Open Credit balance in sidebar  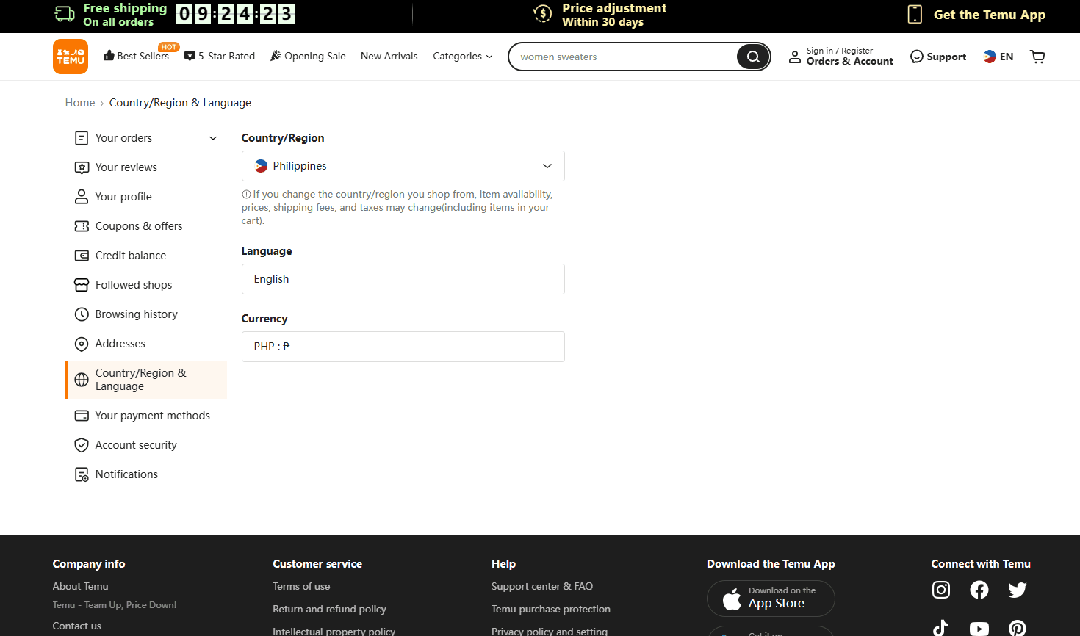point(146,256)
